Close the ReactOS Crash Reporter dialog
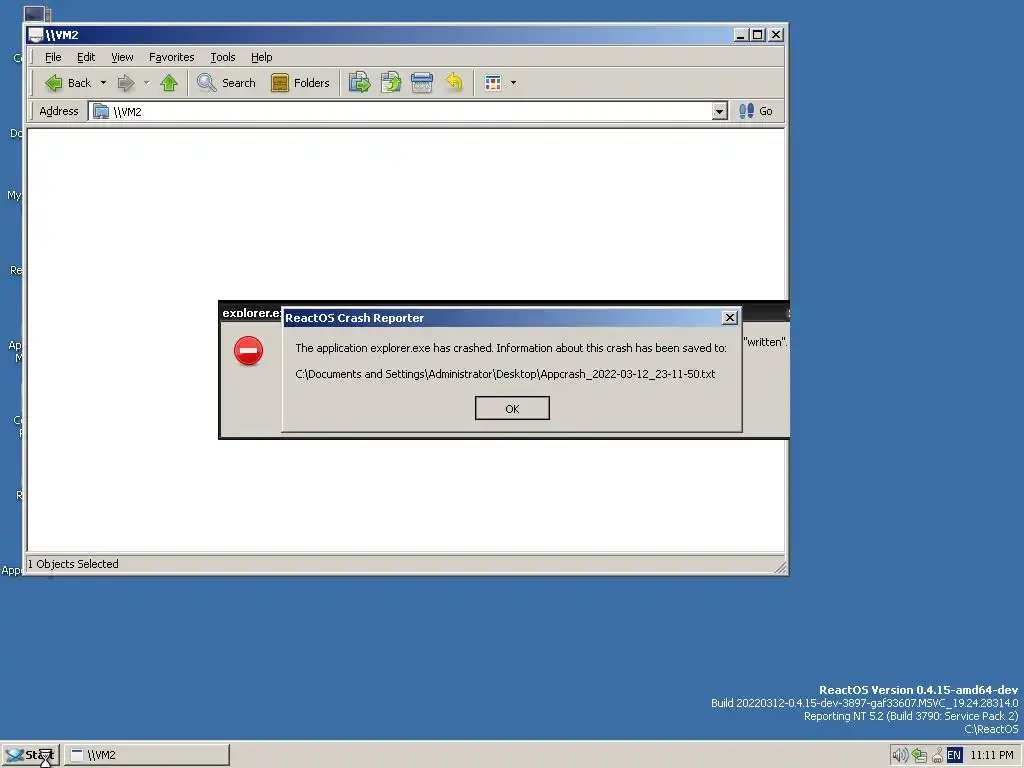The height and width of the screenshot is (768, 1024). point(729,318)
